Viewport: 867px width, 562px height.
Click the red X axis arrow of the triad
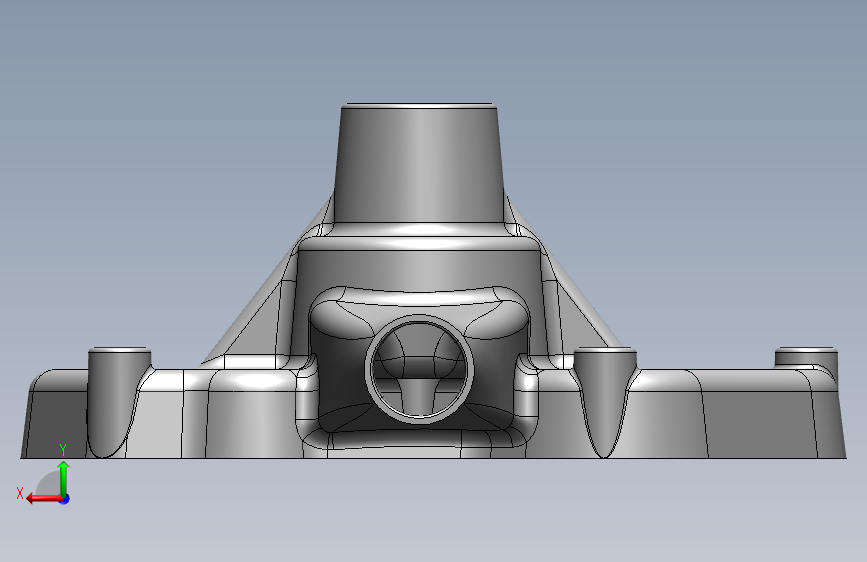pos(44,499)
